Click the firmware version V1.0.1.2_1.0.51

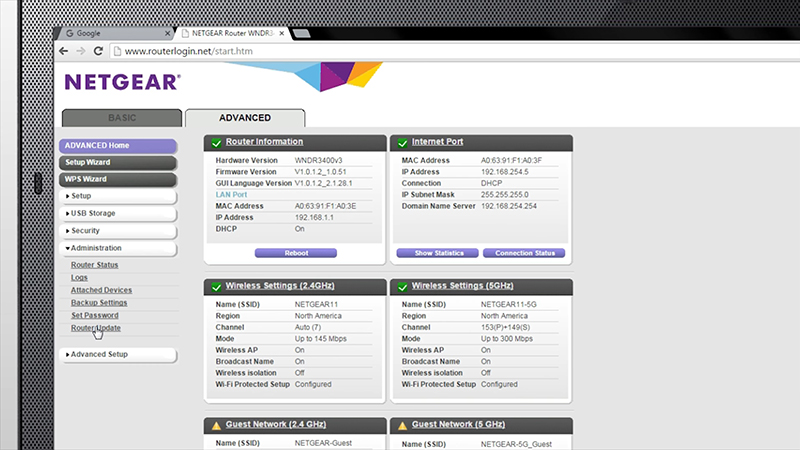click(320, 172)
